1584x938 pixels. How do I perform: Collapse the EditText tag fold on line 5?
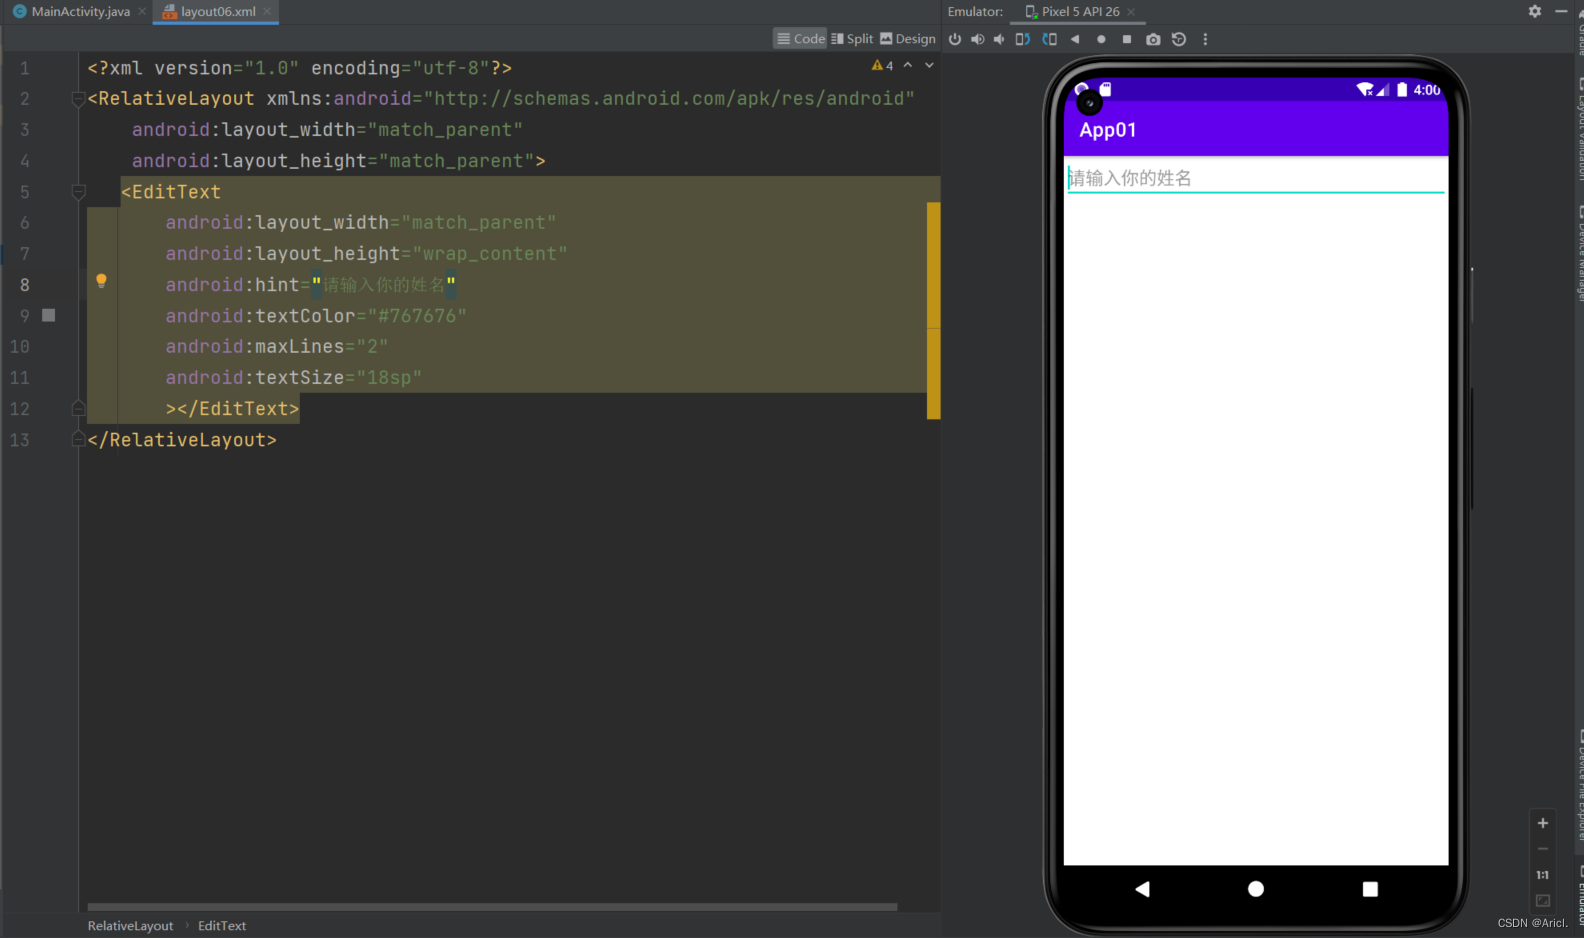click(x=78, y=192)
